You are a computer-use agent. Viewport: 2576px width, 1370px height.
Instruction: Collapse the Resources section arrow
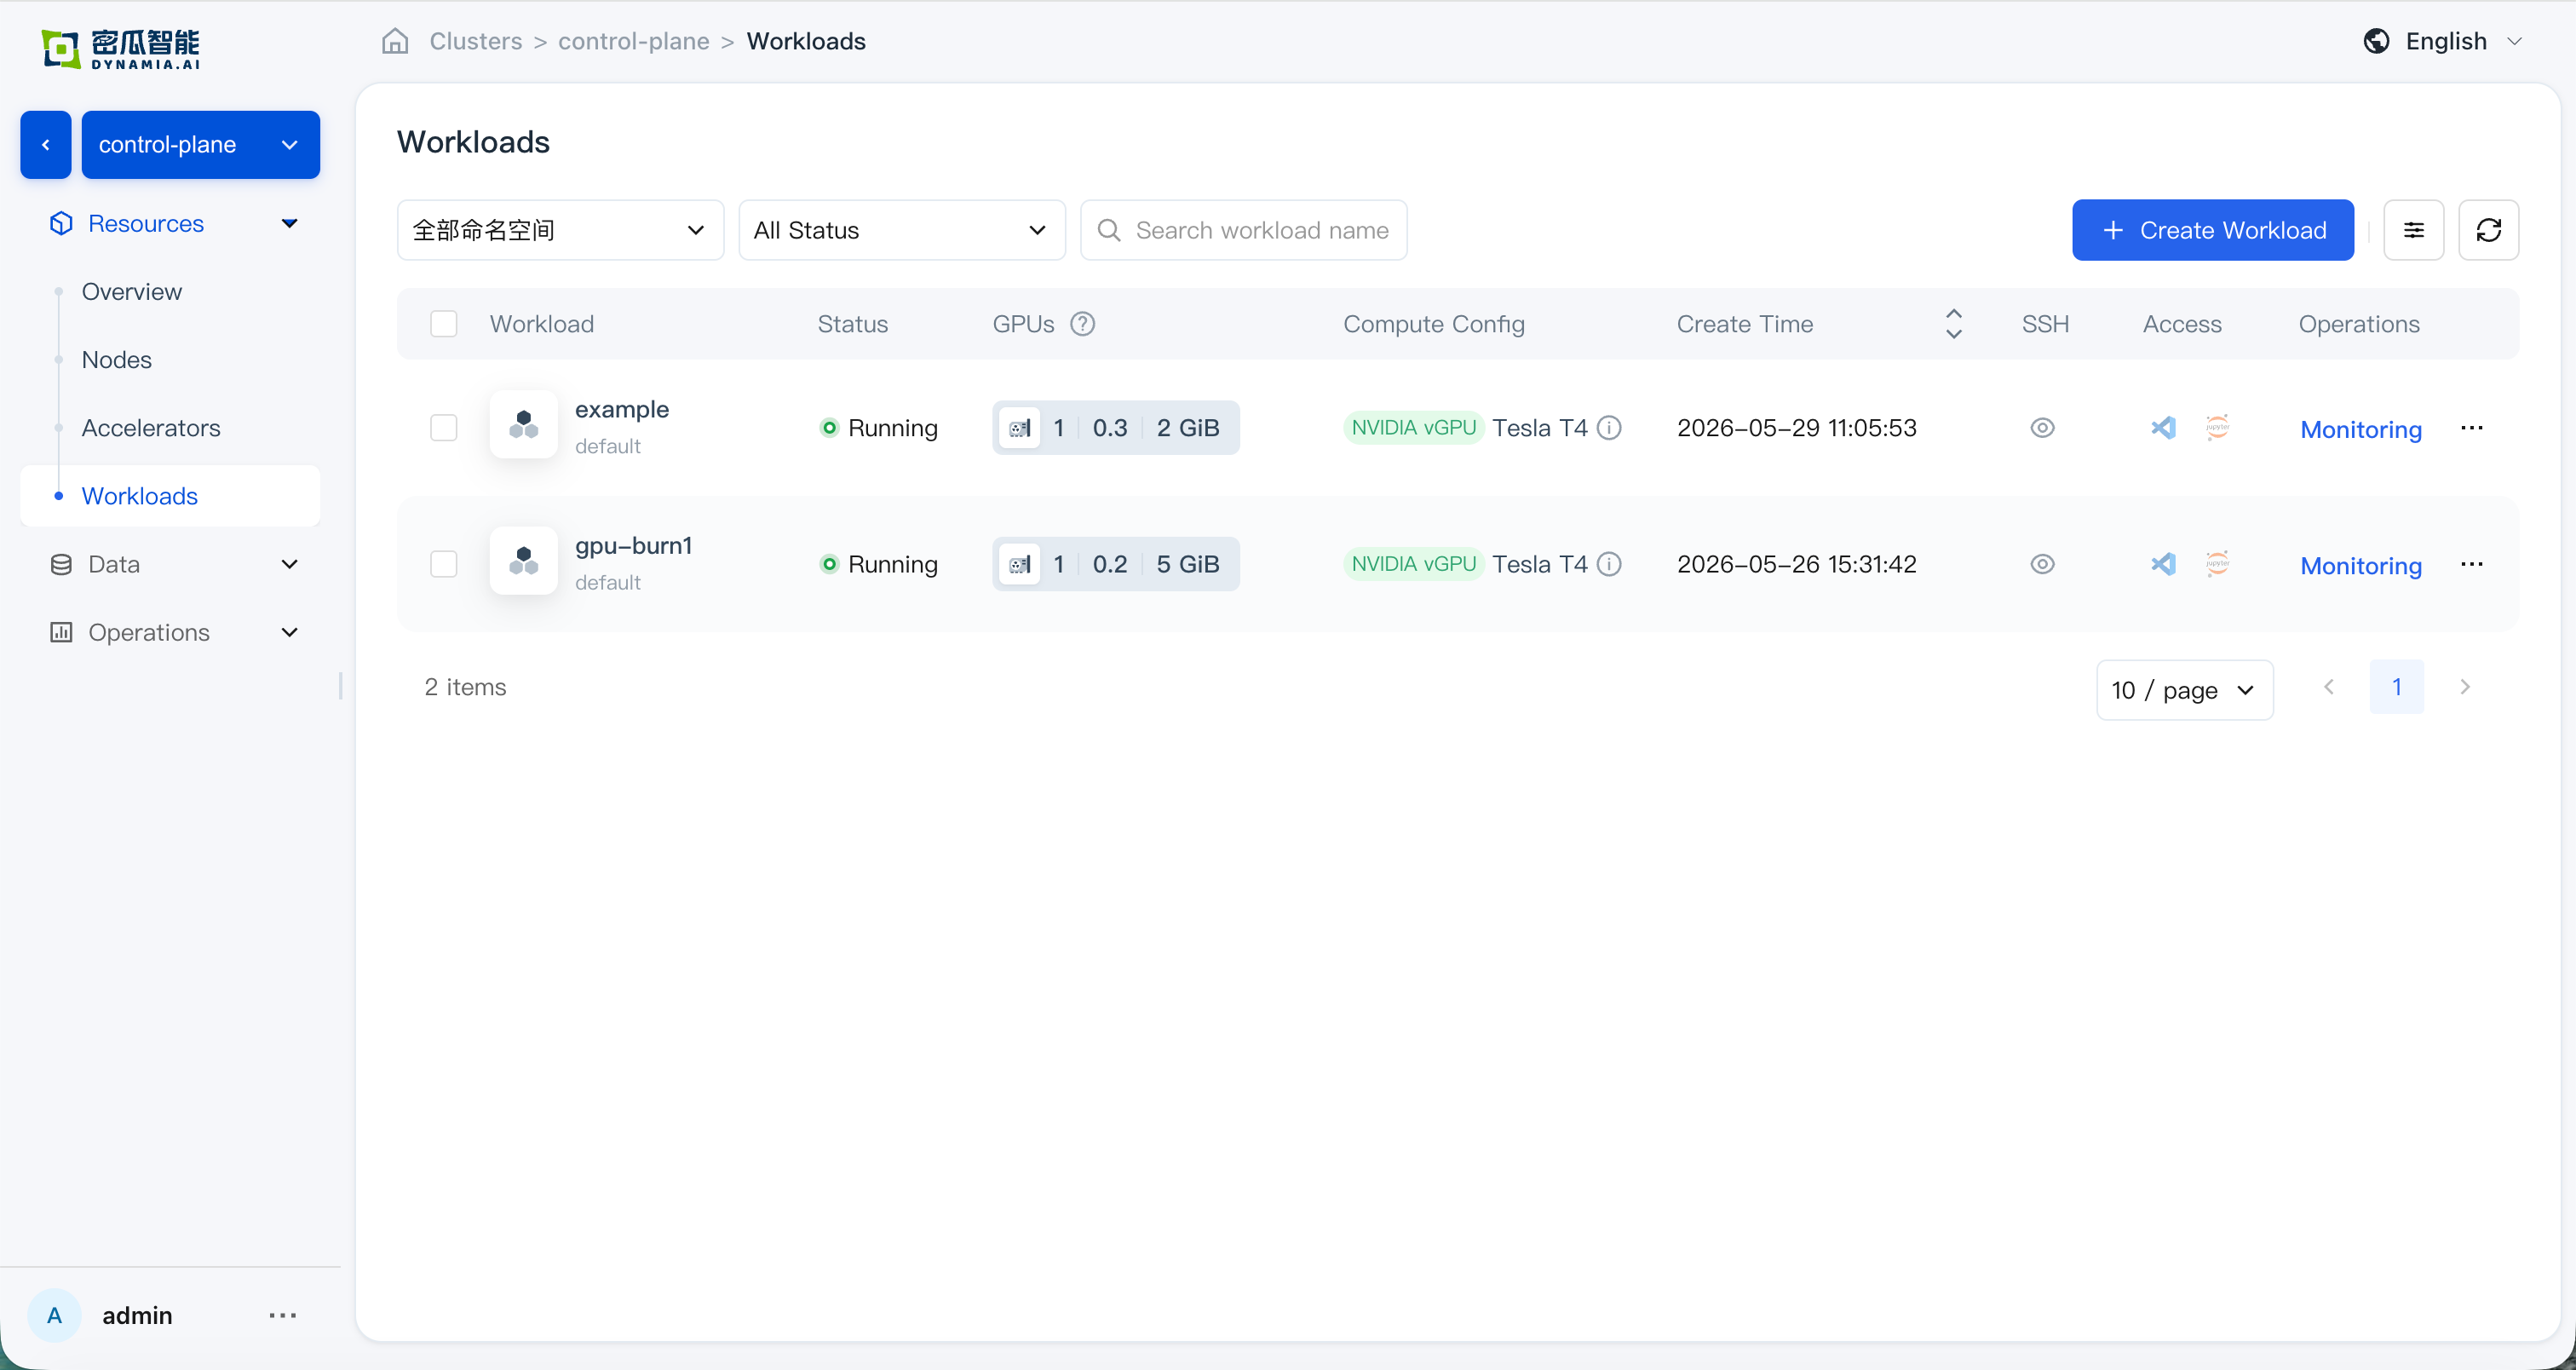(x=289, y=223)
